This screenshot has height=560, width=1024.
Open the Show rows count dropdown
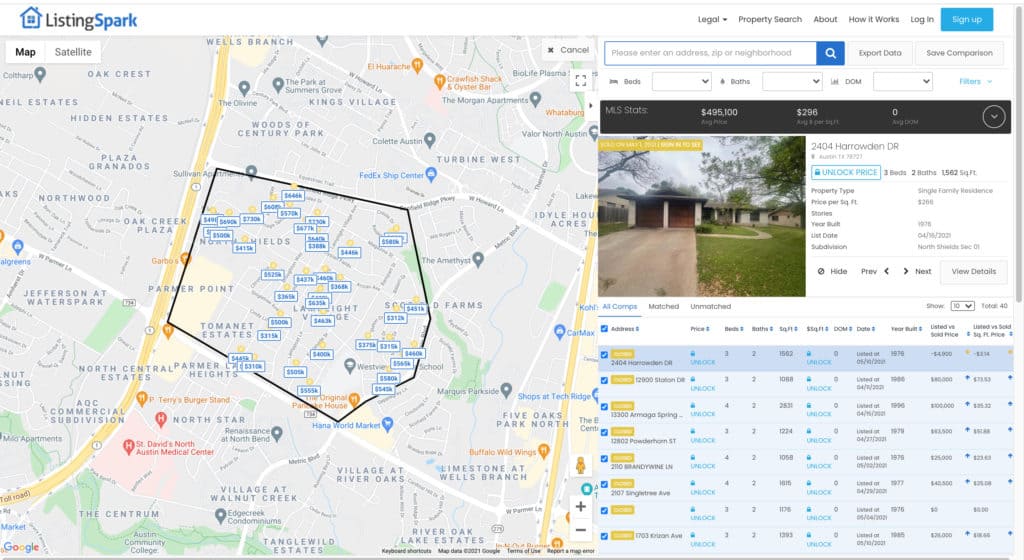tap(962, 306)
